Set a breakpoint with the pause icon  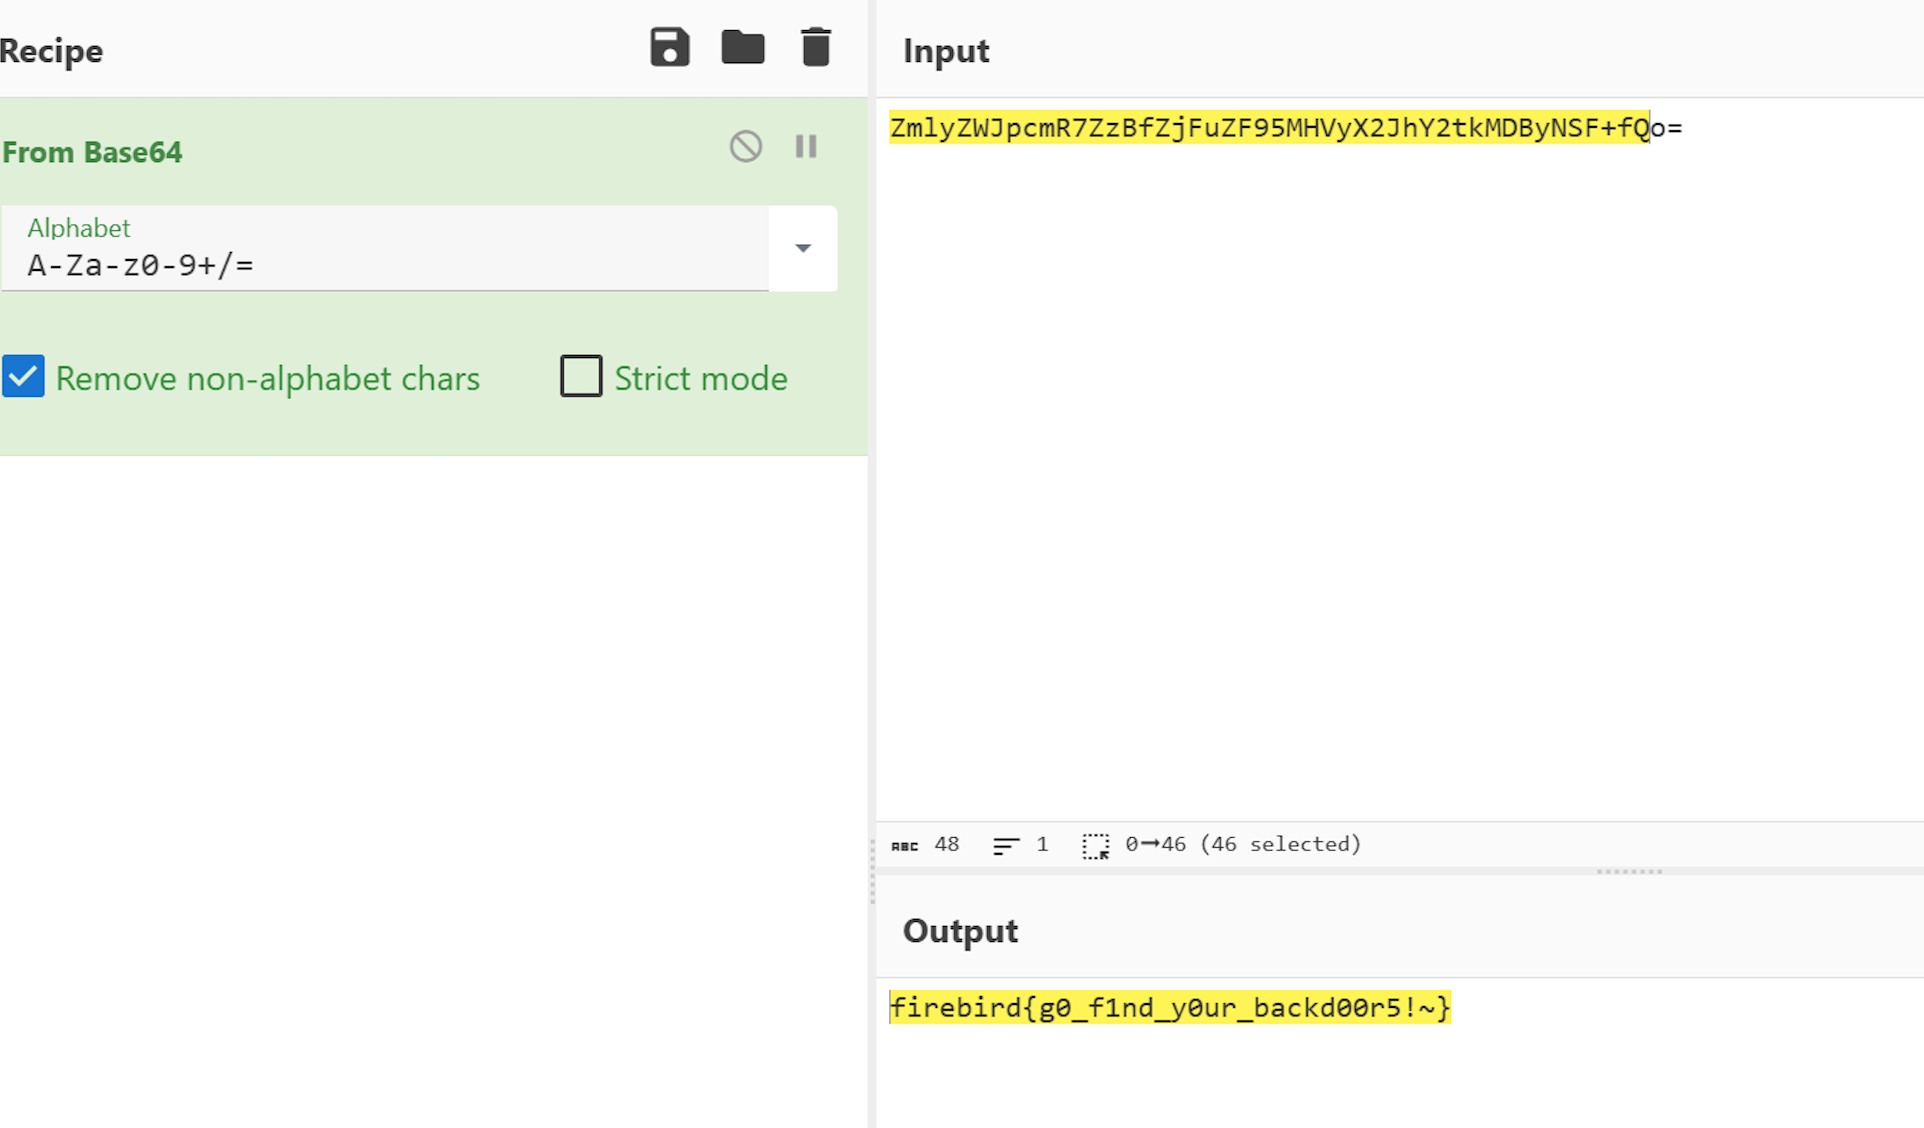806,147
